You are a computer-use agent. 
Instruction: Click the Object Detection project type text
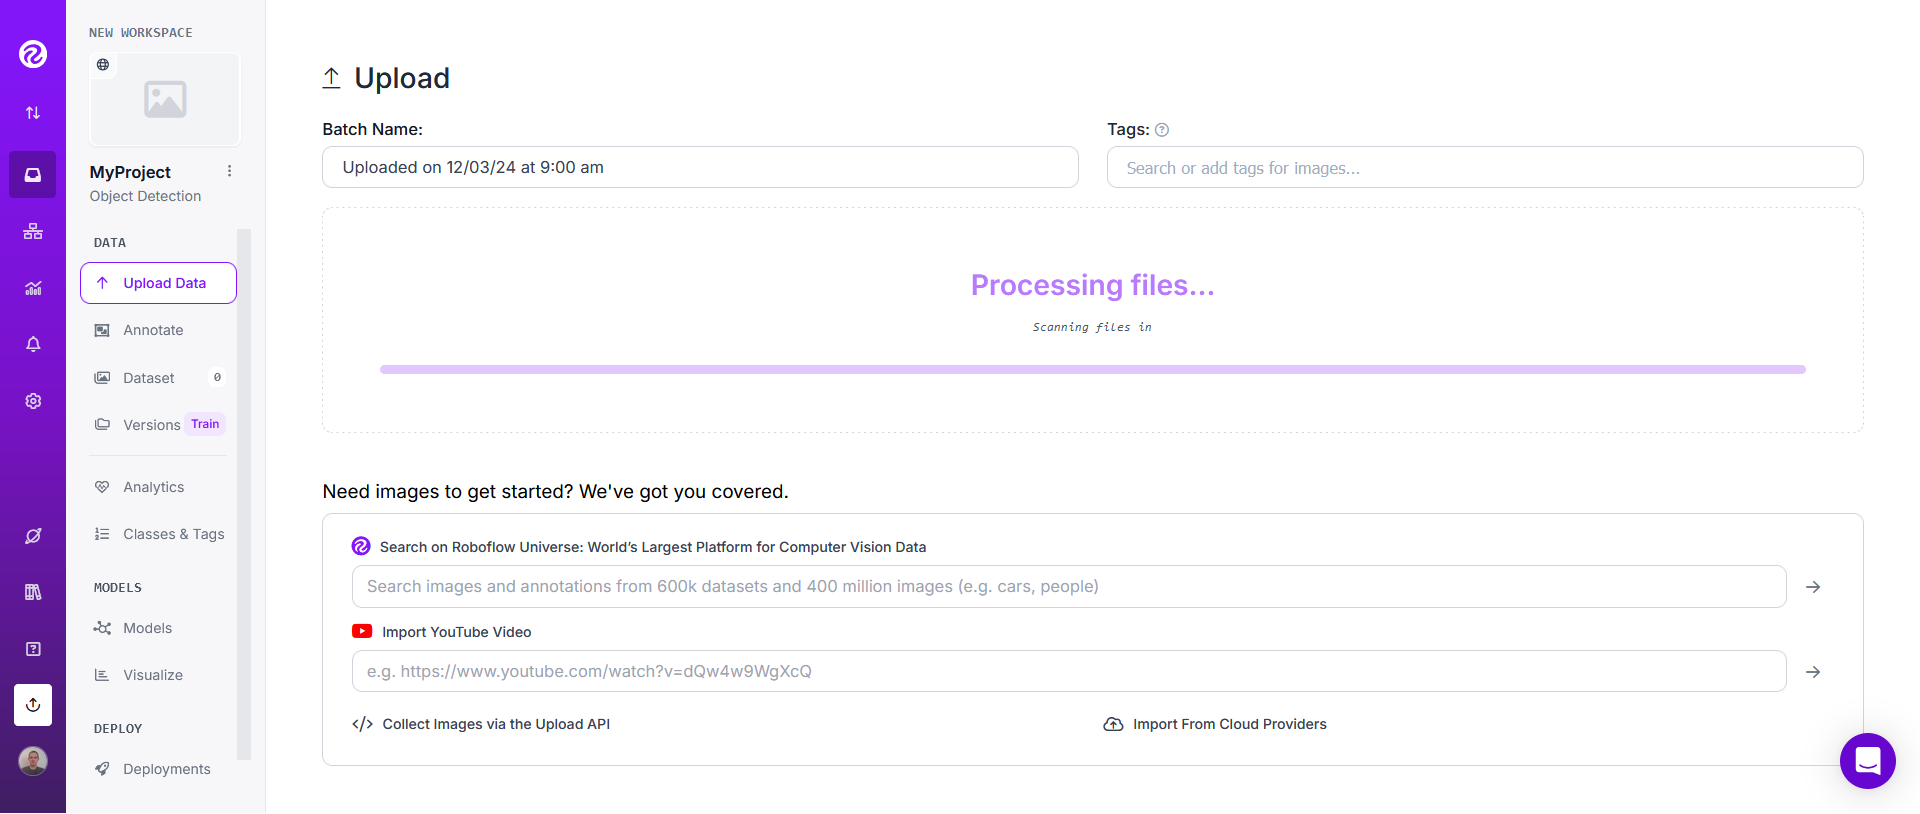(145, 196)
